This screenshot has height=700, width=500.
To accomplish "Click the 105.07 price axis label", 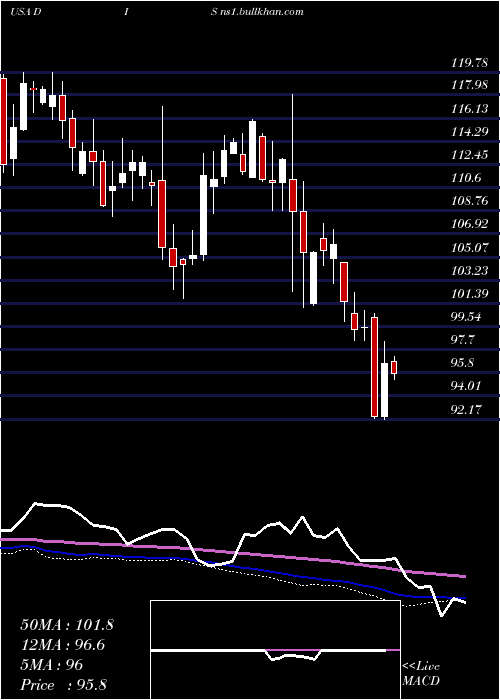I will pyautogui.click(x=469, y=247).
